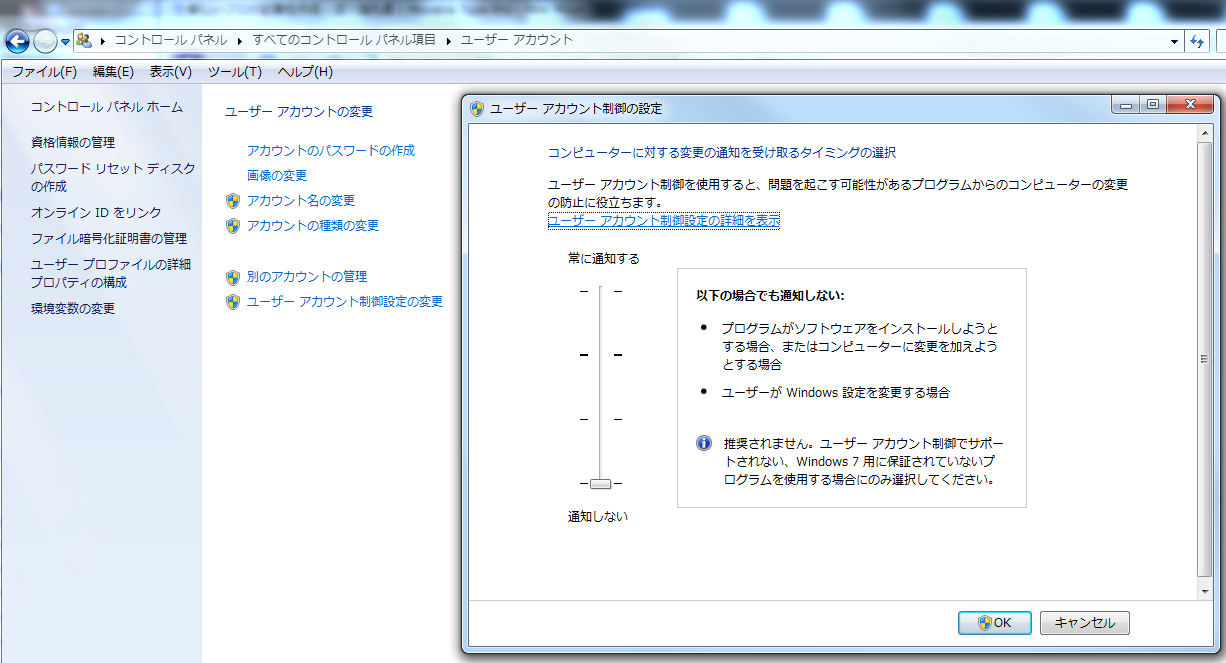This screenshot has height=663, width=1226.
Task: Click shield icon next to アカウントの種類の変更
Action: coord(233,226)
